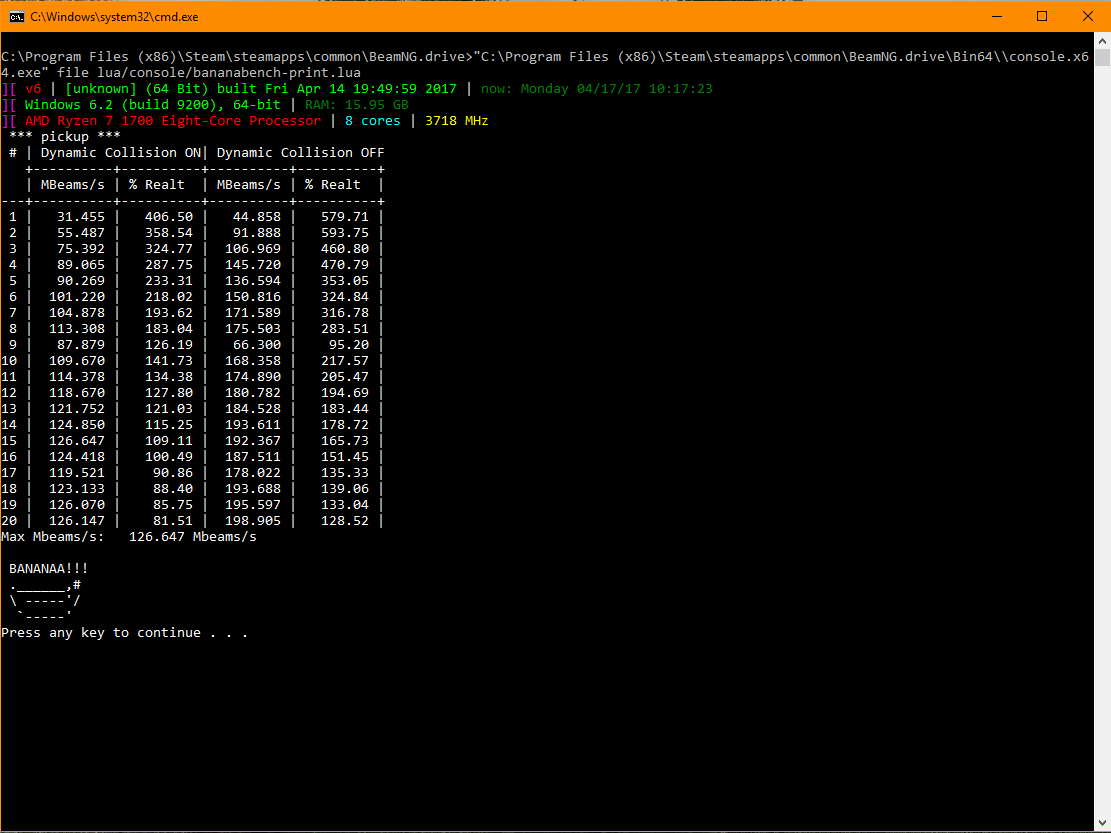Screen dimensions: 1111x833
Task: Click 'Press any key to continue . . .' prompt
Action: (125, 633)
